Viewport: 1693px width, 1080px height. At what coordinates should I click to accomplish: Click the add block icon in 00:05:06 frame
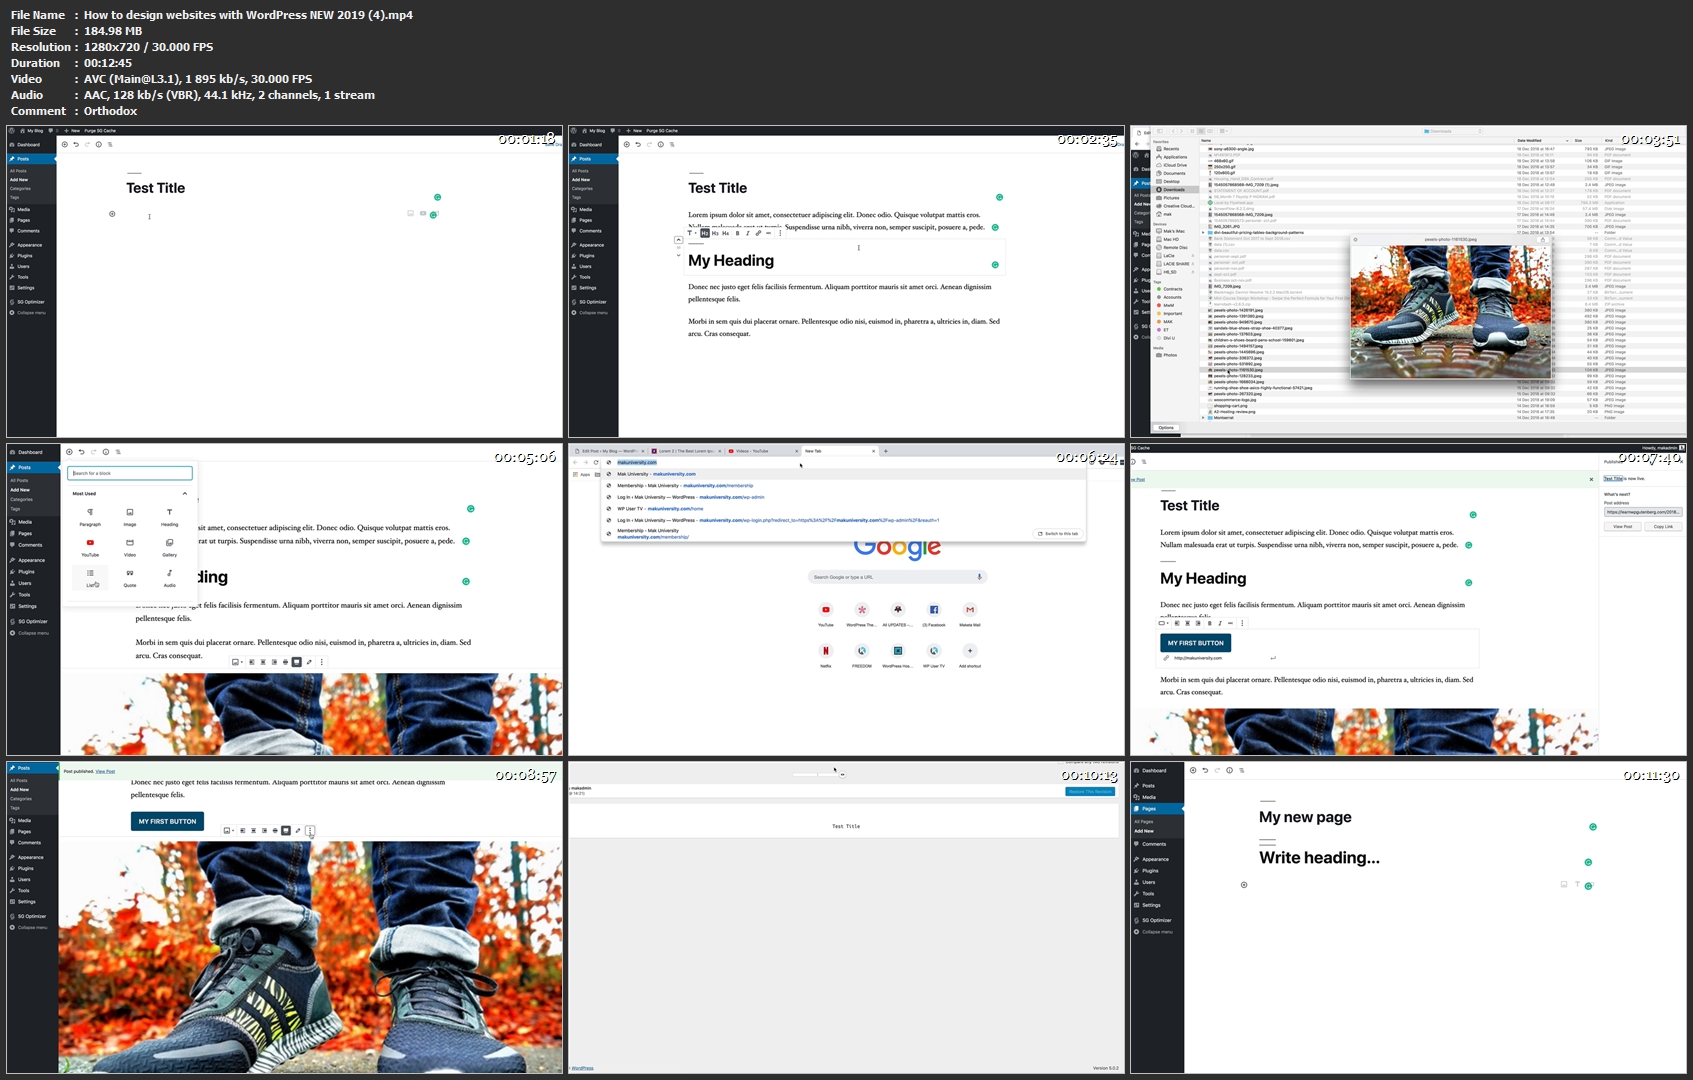[69, 452]
